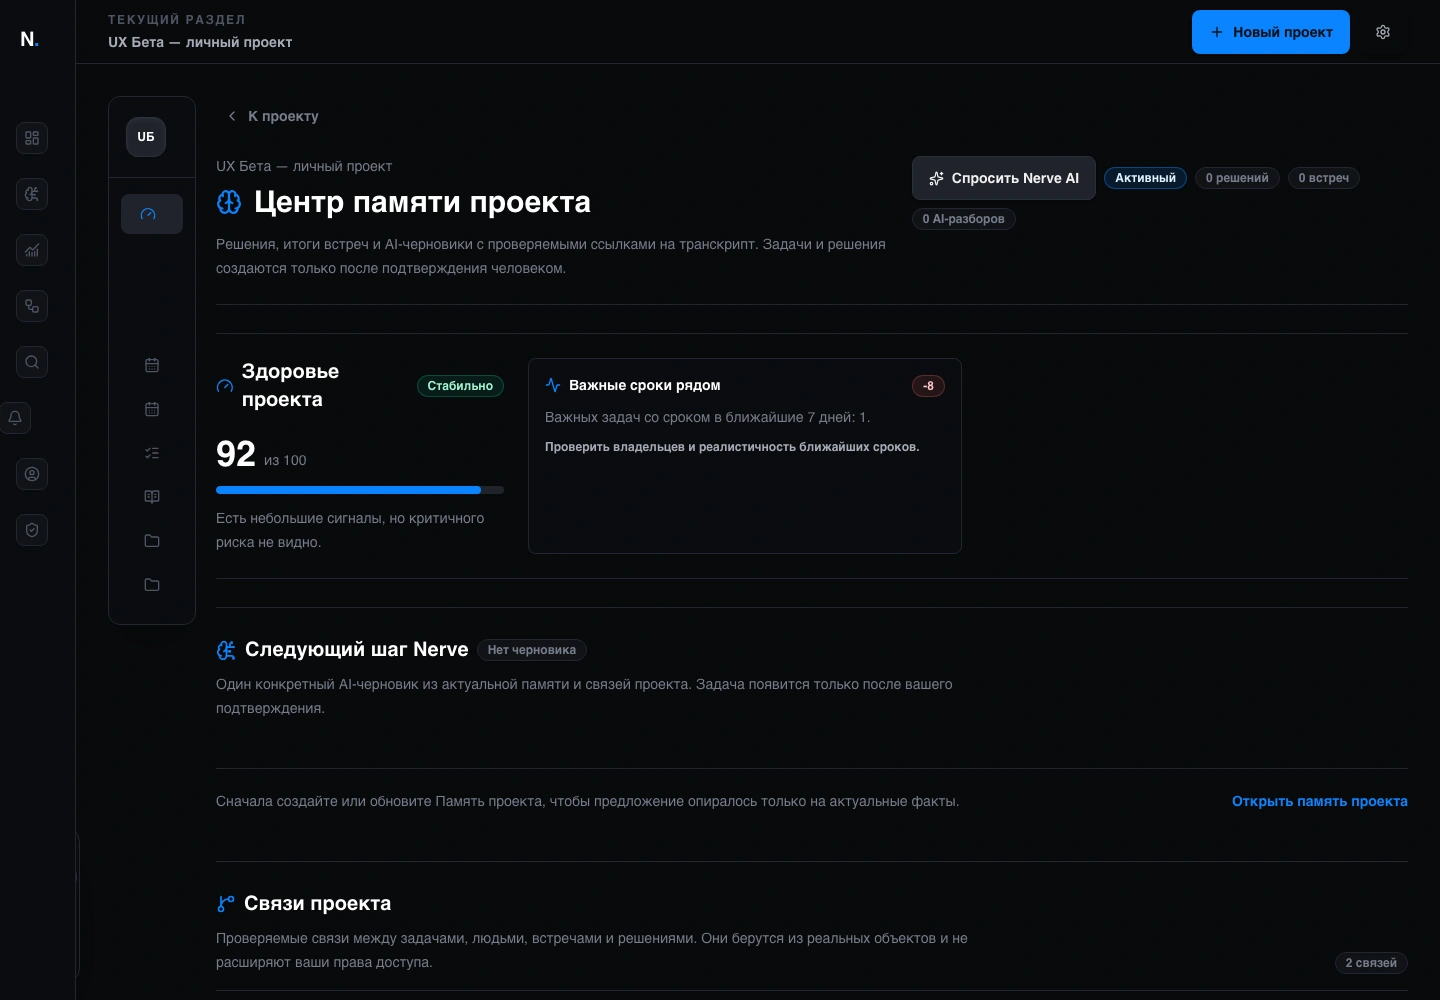Click the ТЕКУЩИЙ РАЗДЕЛ label in header
Image resolution: width=1440 pixels, height=1000 pixels.
point(177,20)
